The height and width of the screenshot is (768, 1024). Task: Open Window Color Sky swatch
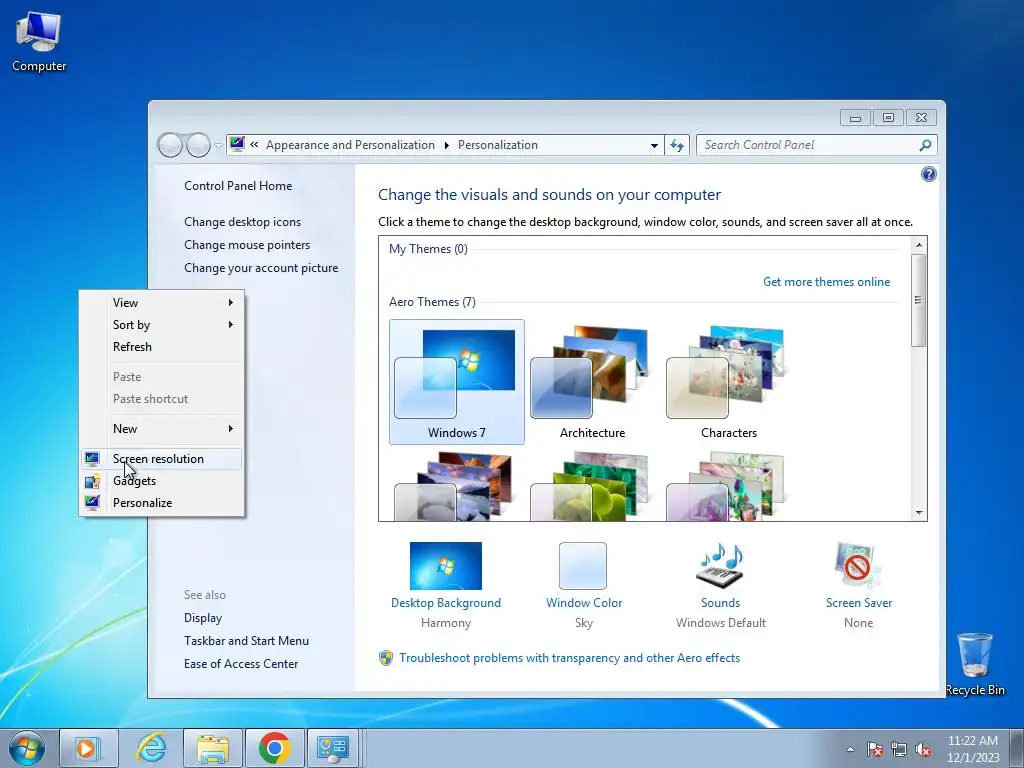[x=583, y=566]
